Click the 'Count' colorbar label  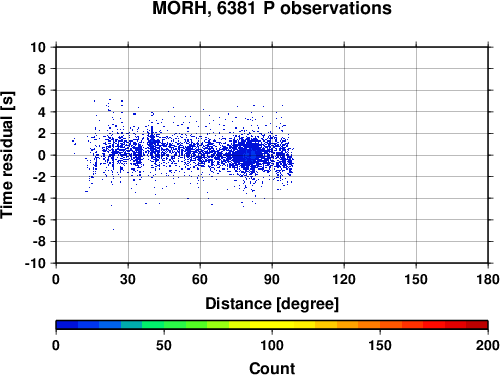coord(272,368)
